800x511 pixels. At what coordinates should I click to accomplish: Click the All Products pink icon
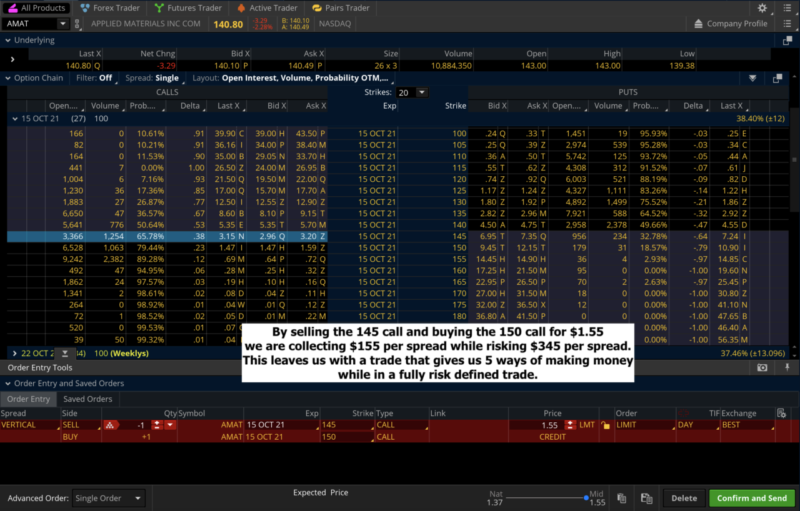(x=13, y=8)
